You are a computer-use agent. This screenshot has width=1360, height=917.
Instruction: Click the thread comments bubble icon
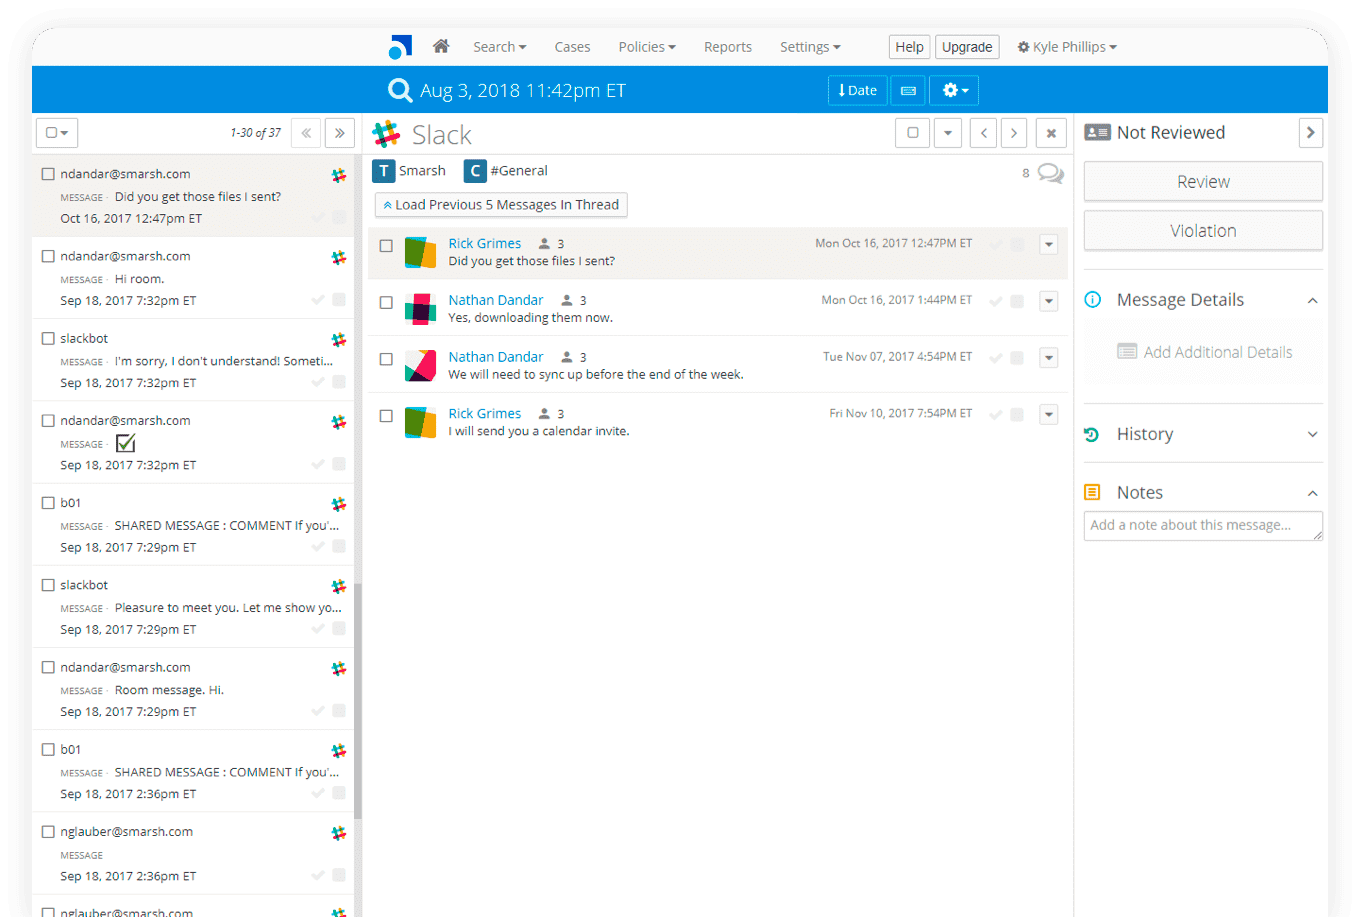tap(1050, 173)
